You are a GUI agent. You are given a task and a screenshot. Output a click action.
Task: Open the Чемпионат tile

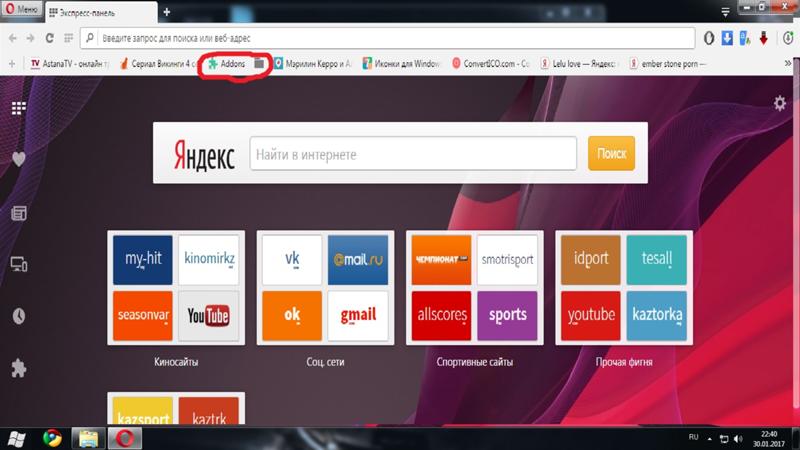click(441, 260)
